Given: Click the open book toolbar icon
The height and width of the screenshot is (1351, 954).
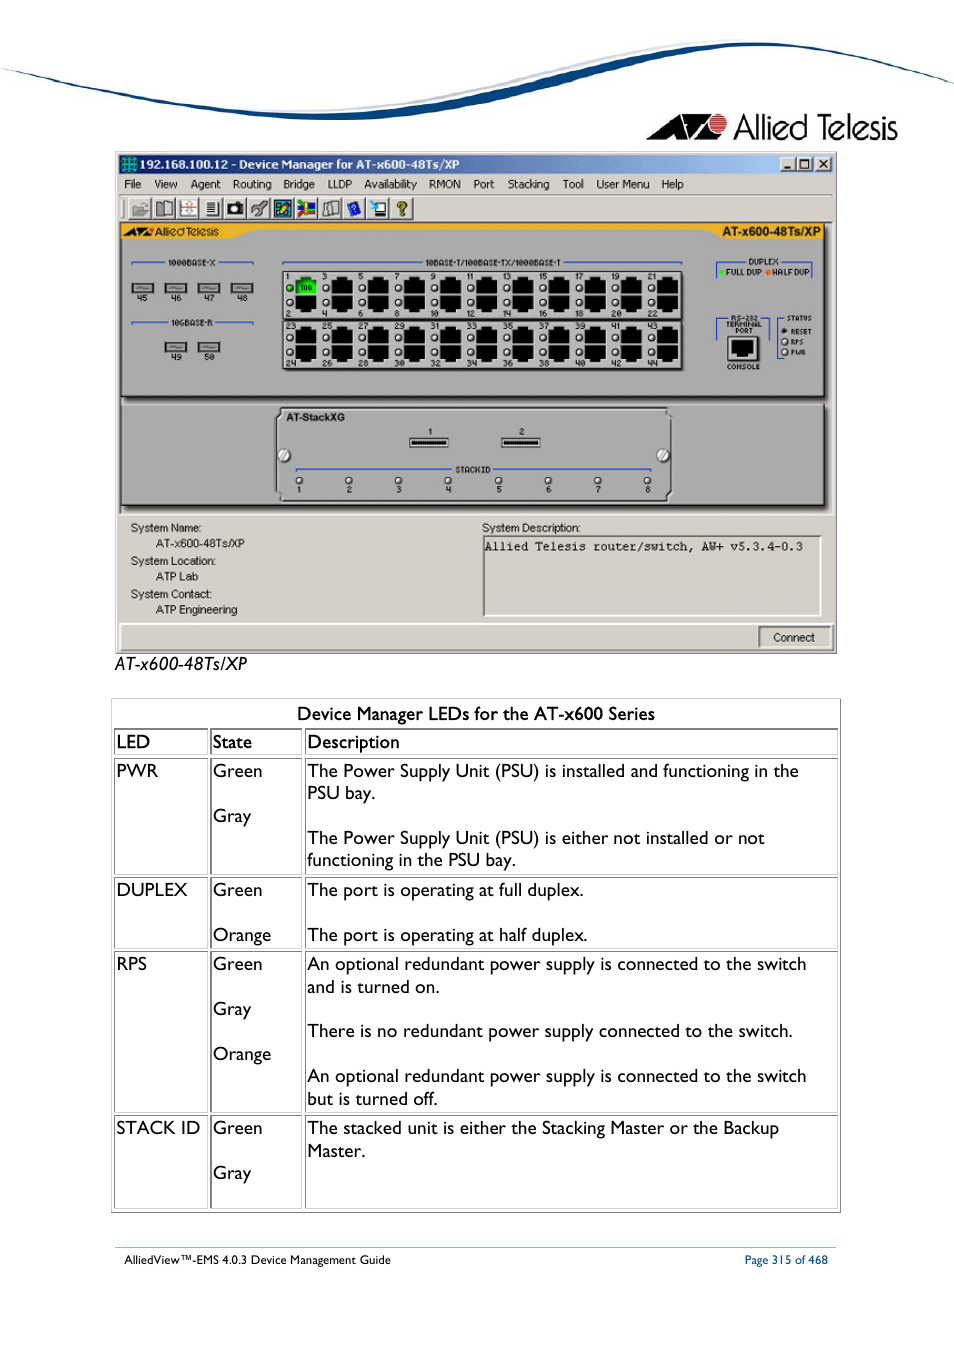Looking at the screenshot, I should pyautogui.click(x=165, y=208).
